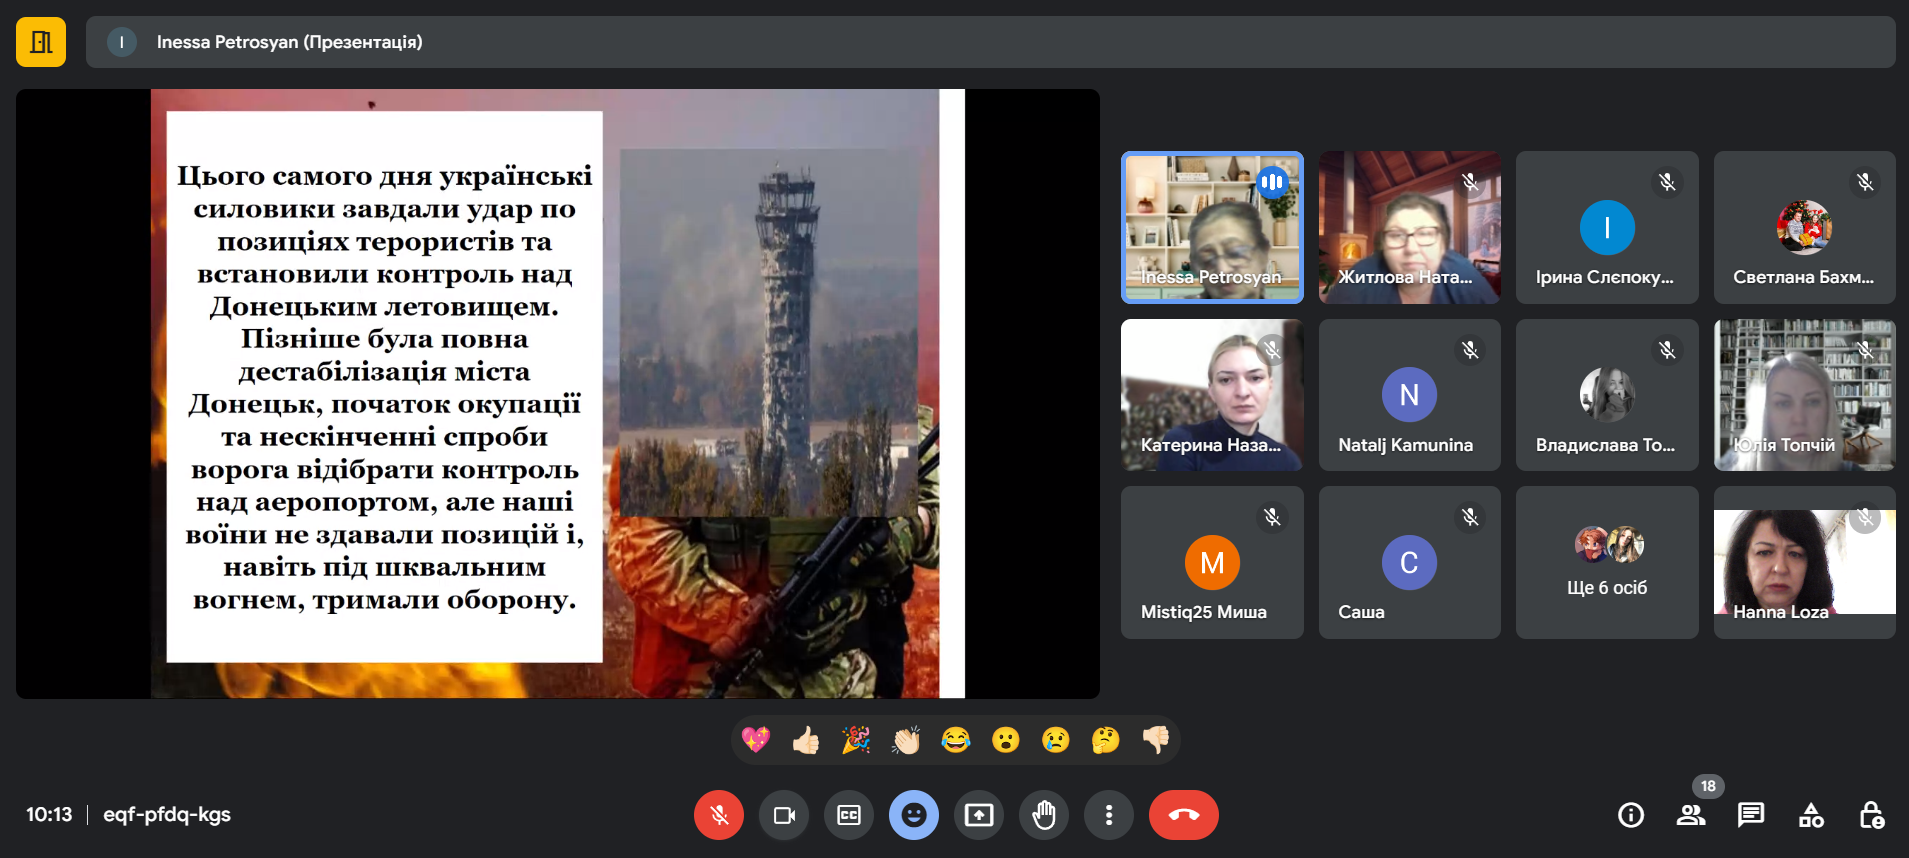The width and height of the screenshot is (1909, 858).
Task: Toggle closed captions
Action: [x=848, y=815]
